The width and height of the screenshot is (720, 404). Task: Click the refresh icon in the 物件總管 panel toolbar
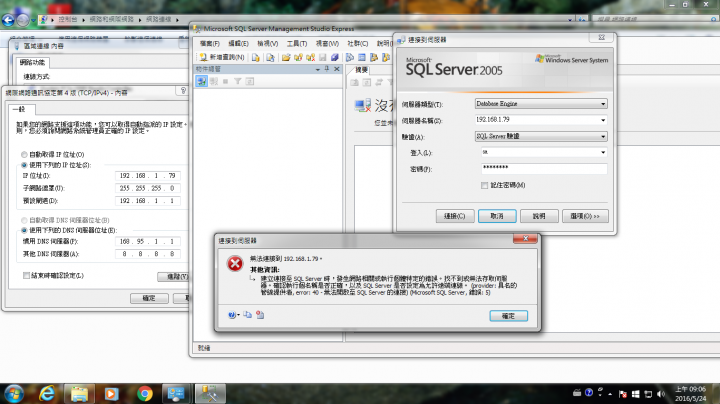pos(249,81)
